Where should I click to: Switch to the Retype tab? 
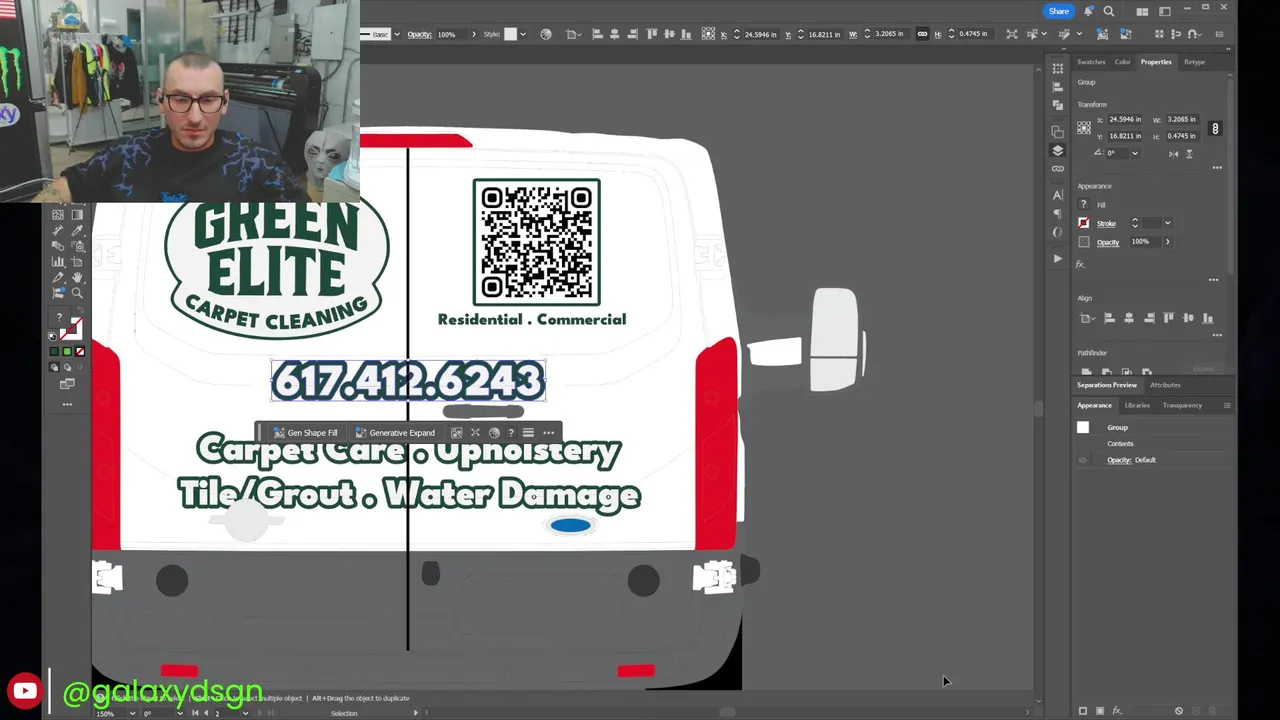[1194, 62]
